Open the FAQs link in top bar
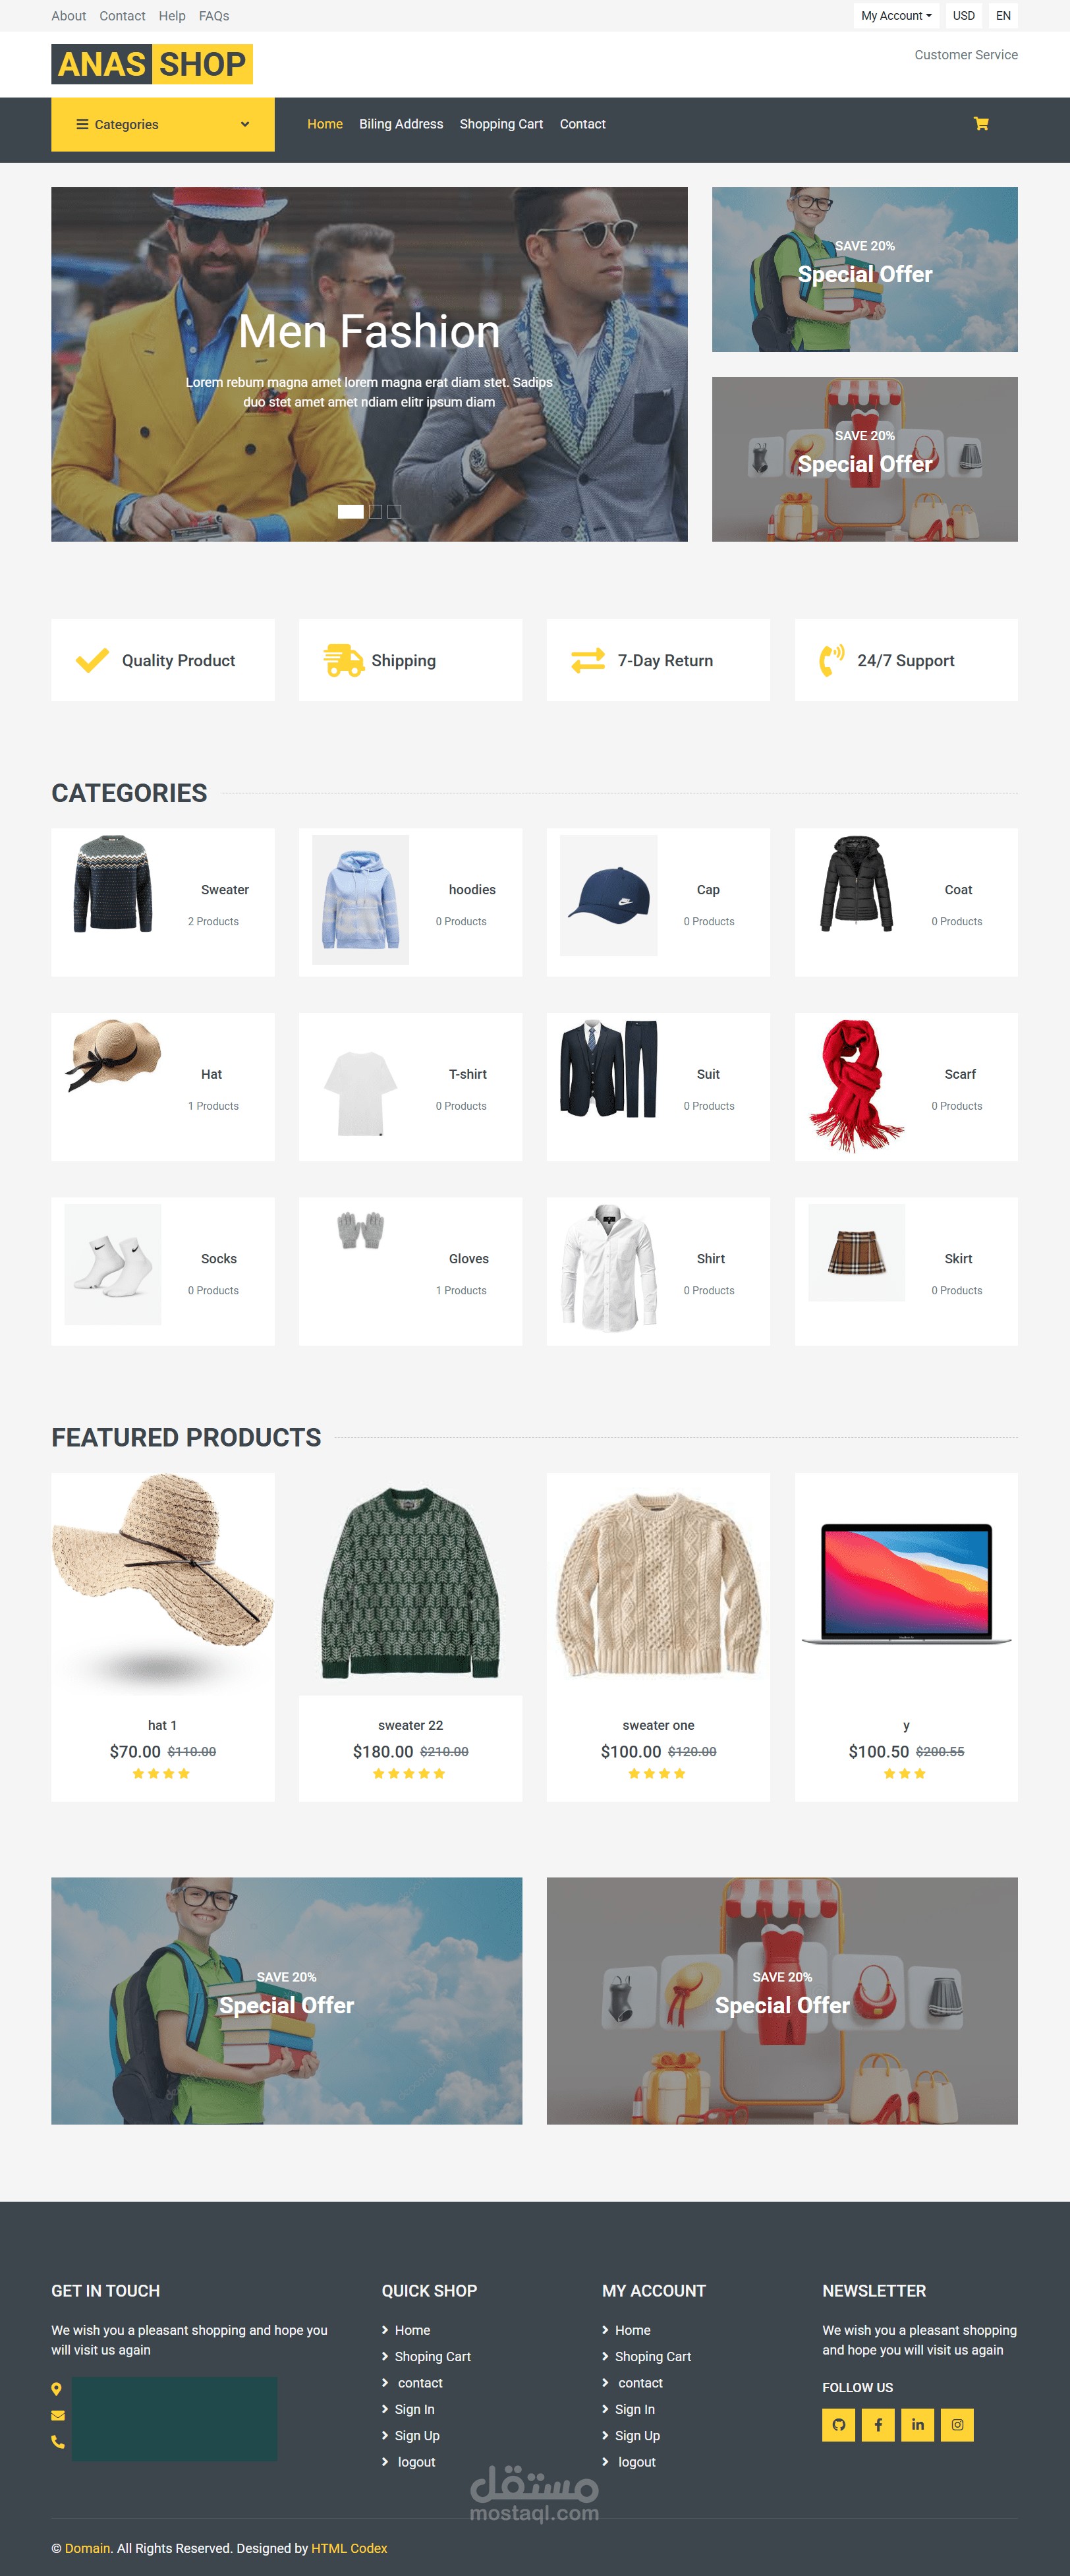Image resolution: width=1070 pixels, height=2576 pixels. point(214,16)
